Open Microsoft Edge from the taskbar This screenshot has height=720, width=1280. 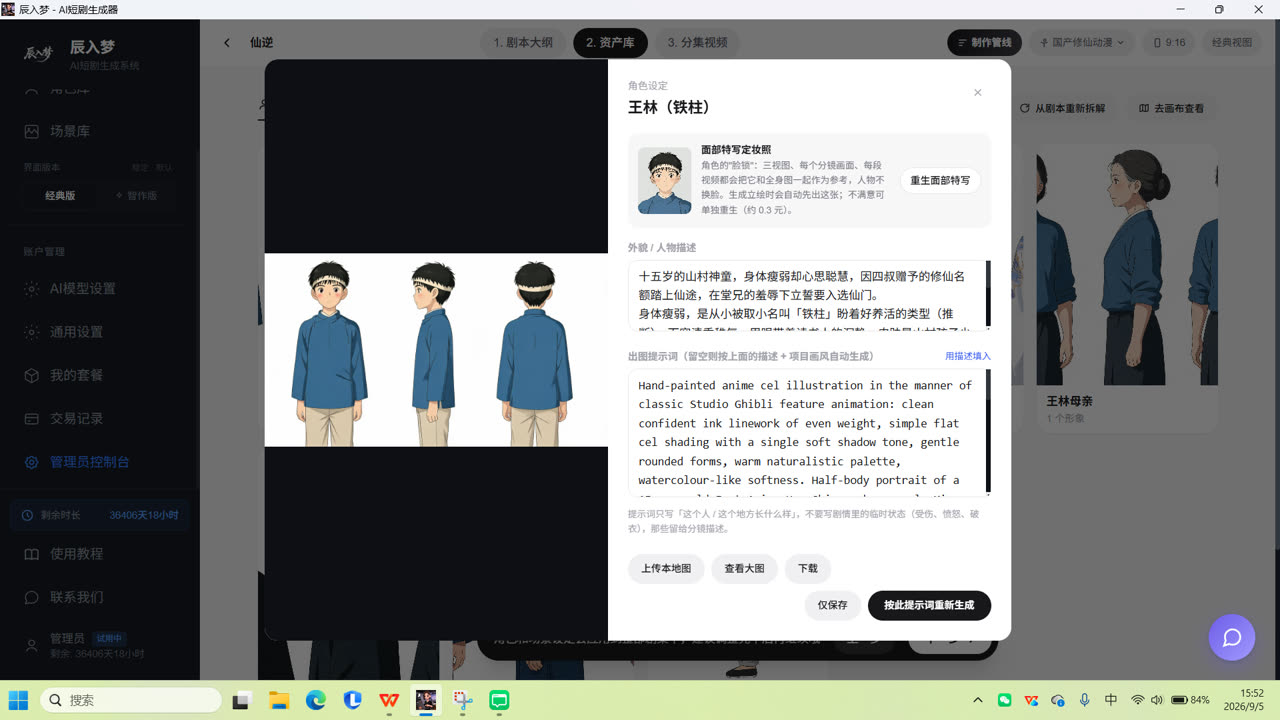[x=315, y=700]
